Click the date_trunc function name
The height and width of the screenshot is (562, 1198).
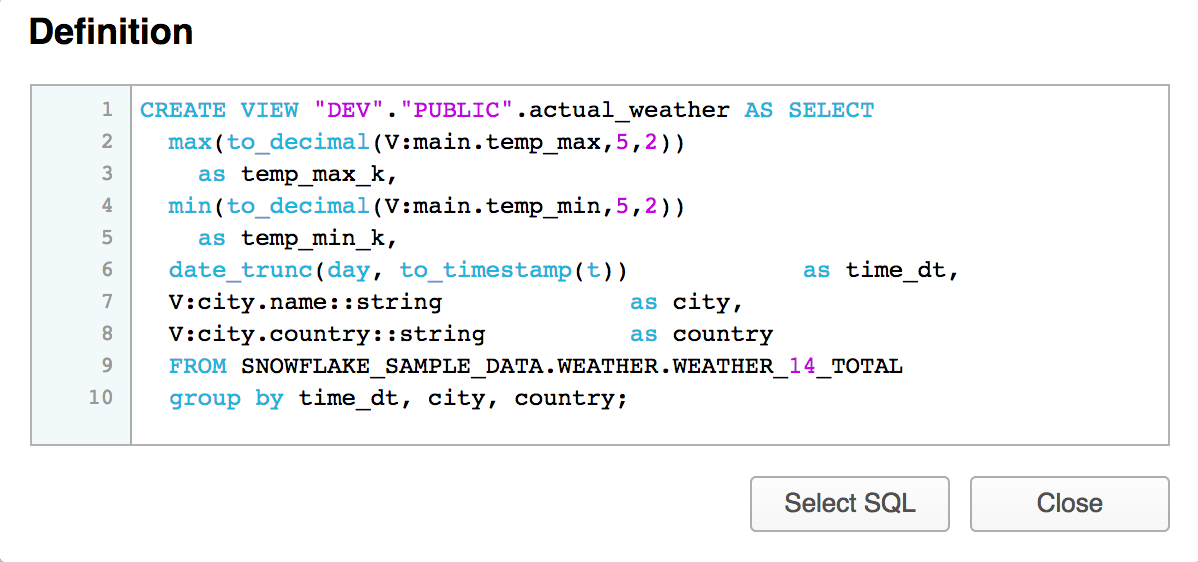pyautogui.click(x=226, y=270)
